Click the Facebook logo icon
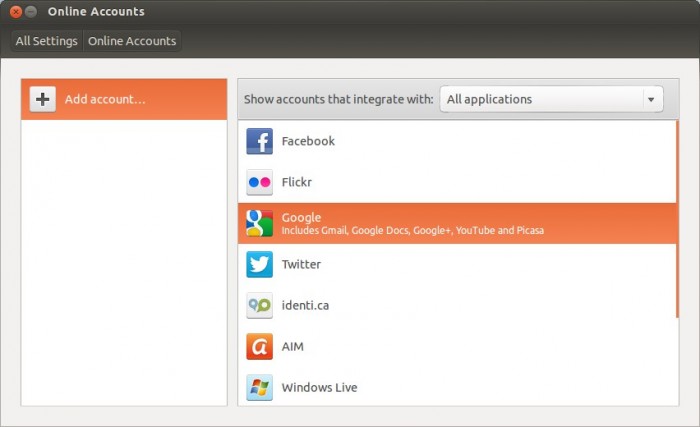This screenshot has height=427, width=700. tap(259, 142)
